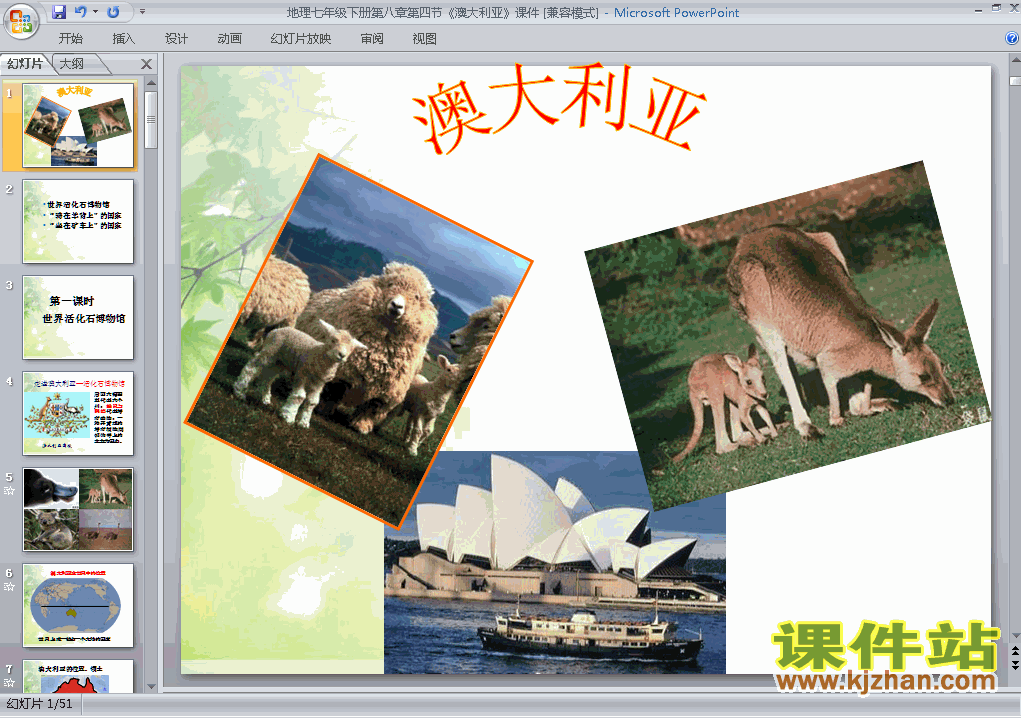Select the sheep photo on the slide

pyautogui.click(x=359, y=341)
